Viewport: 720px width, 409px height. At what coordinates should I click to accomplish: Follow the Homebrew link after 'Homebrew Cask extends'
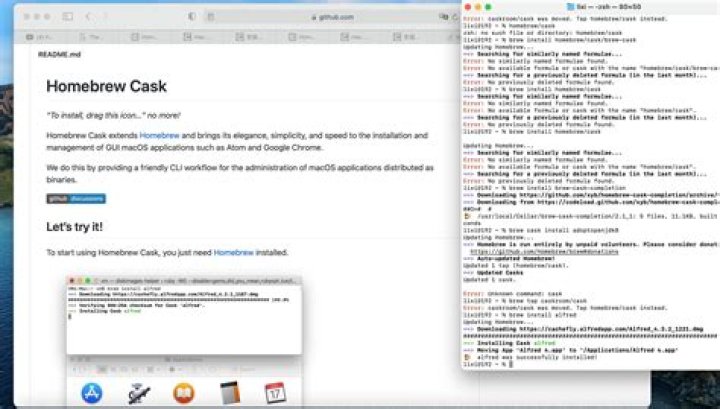(159, 135)
